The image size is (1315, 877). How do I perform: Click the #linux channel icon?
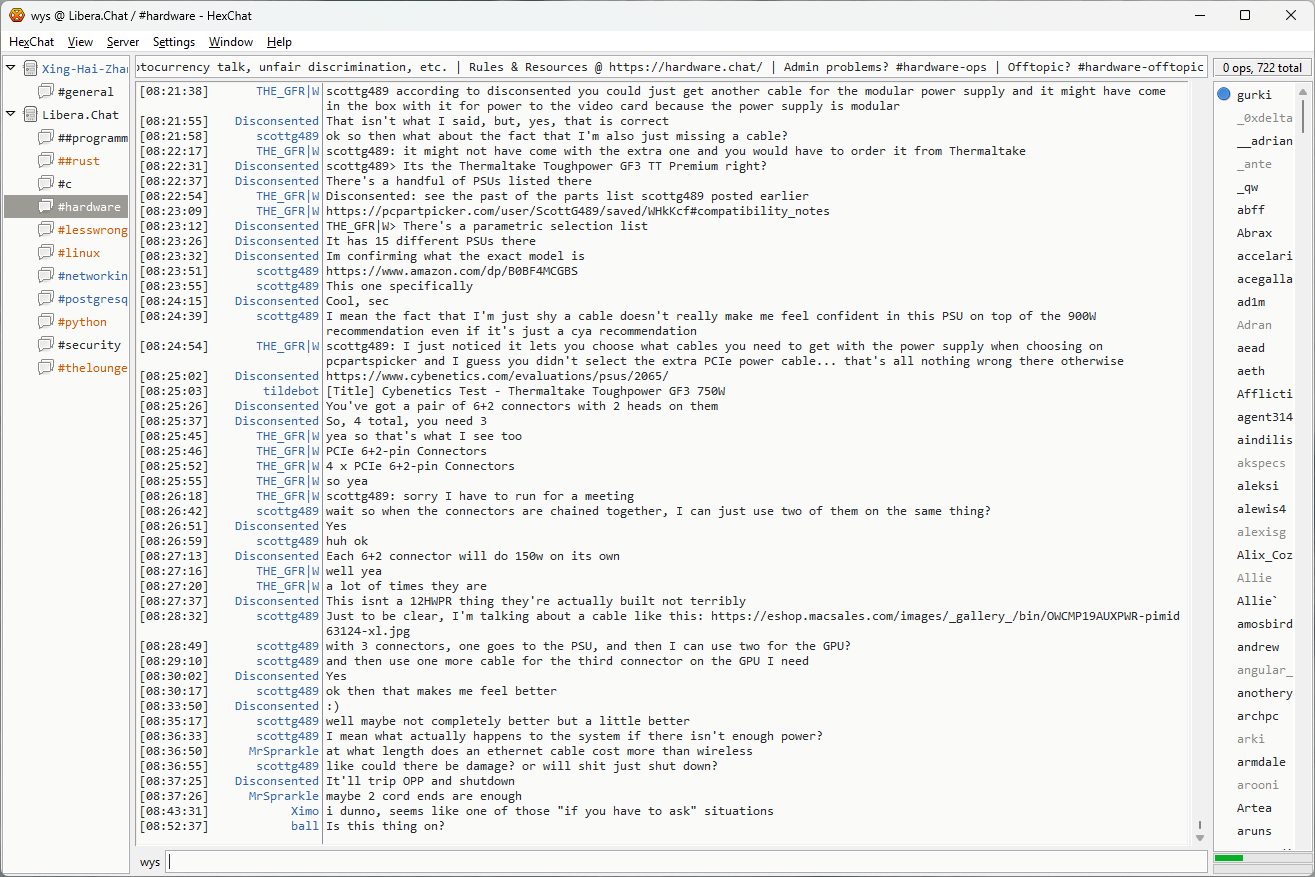point(45,253)
